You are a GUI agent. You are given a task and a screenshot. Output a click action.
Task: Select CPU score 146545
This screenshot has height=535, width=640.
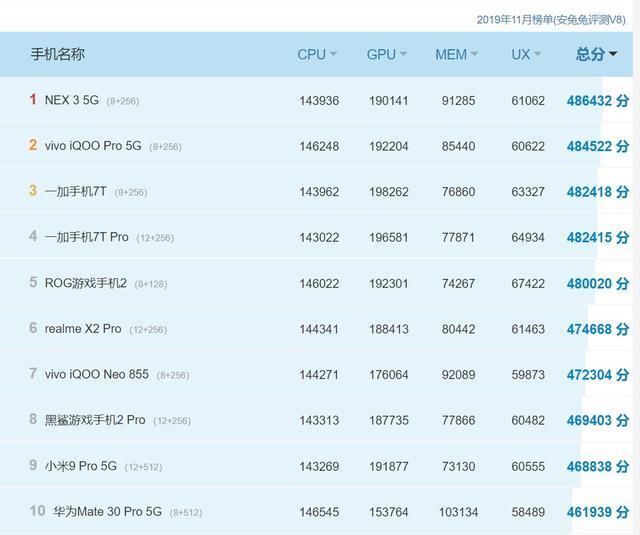pyautogui.click(x=319, y=512)
